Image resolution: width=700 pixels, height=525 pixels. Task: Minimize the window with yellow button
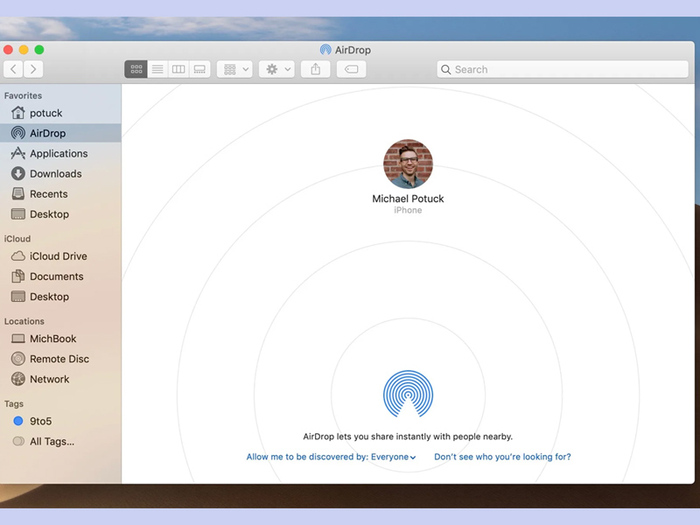tap(24, 50)
